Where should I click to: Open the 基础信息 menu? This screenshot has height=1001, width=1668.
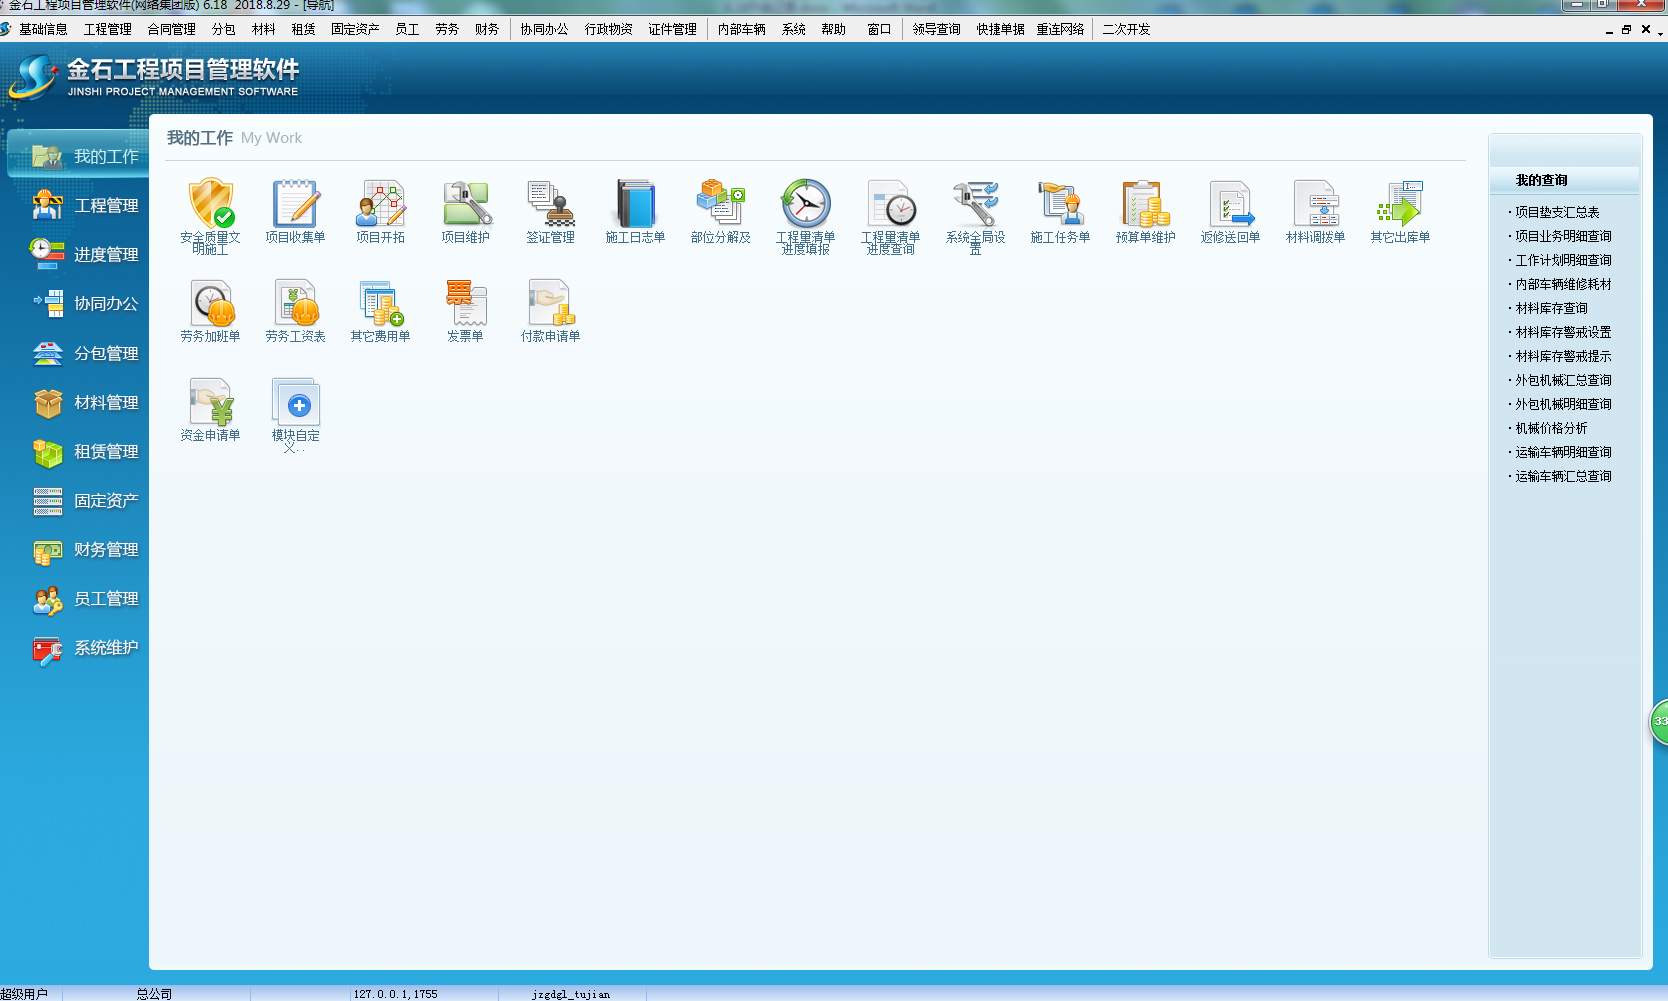coord(43,29)
